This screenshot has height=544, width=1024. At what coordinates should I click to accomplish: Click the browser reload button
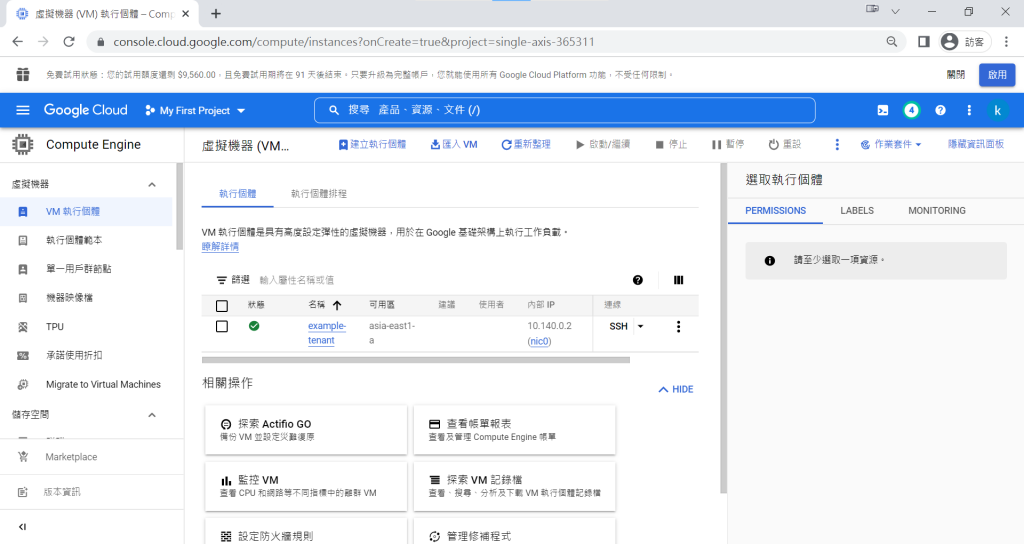(69, 42)
